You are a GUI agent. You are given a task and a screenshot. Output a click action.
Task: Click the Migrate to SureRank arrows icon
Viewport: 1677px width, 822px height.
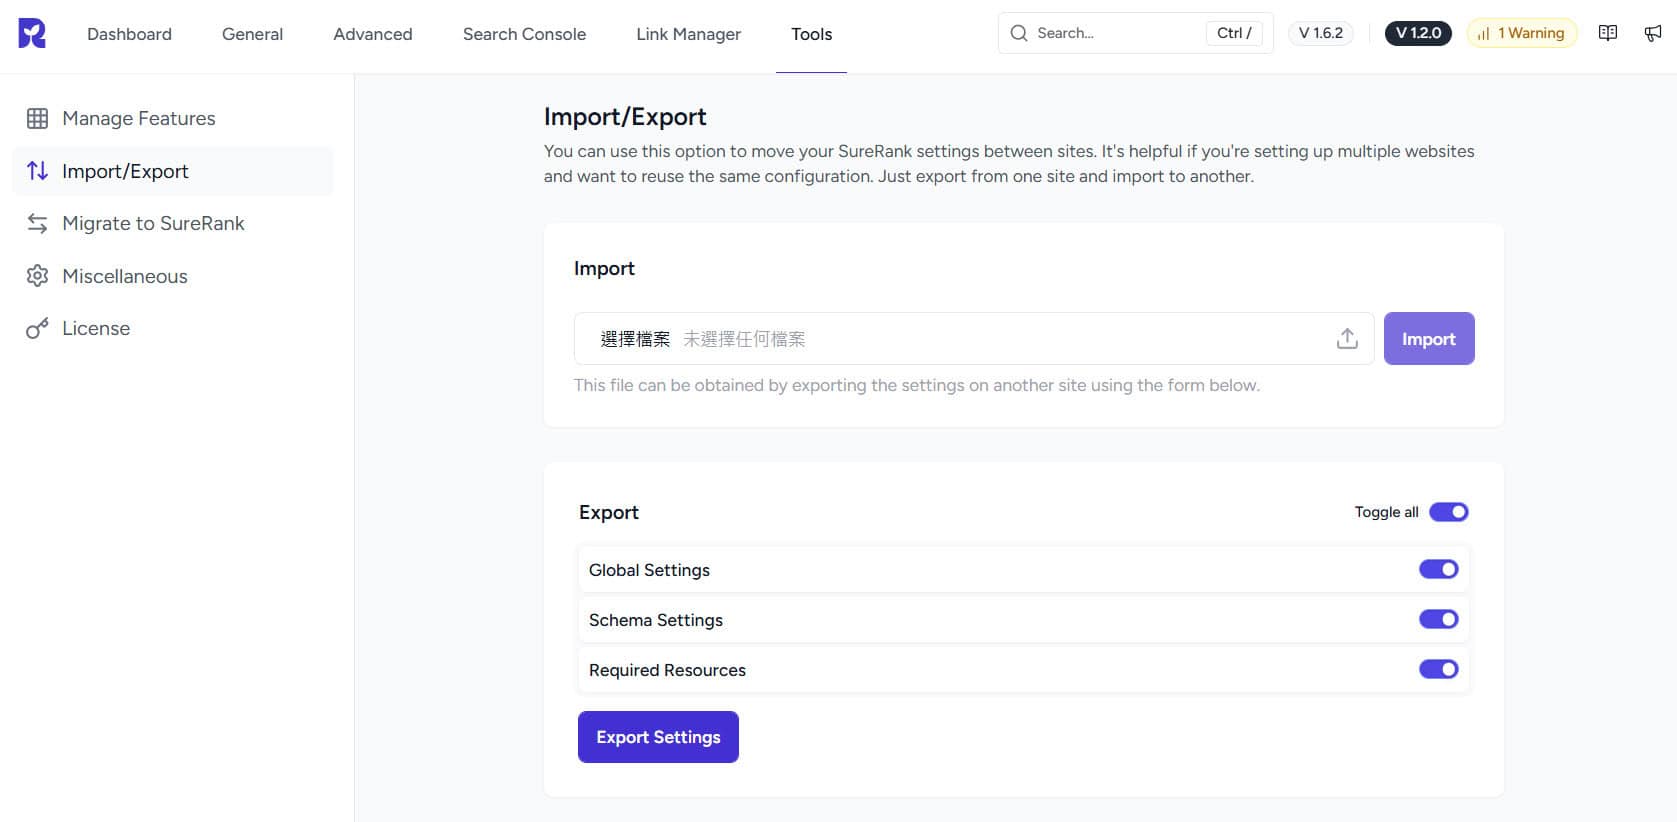pos(37,223)
